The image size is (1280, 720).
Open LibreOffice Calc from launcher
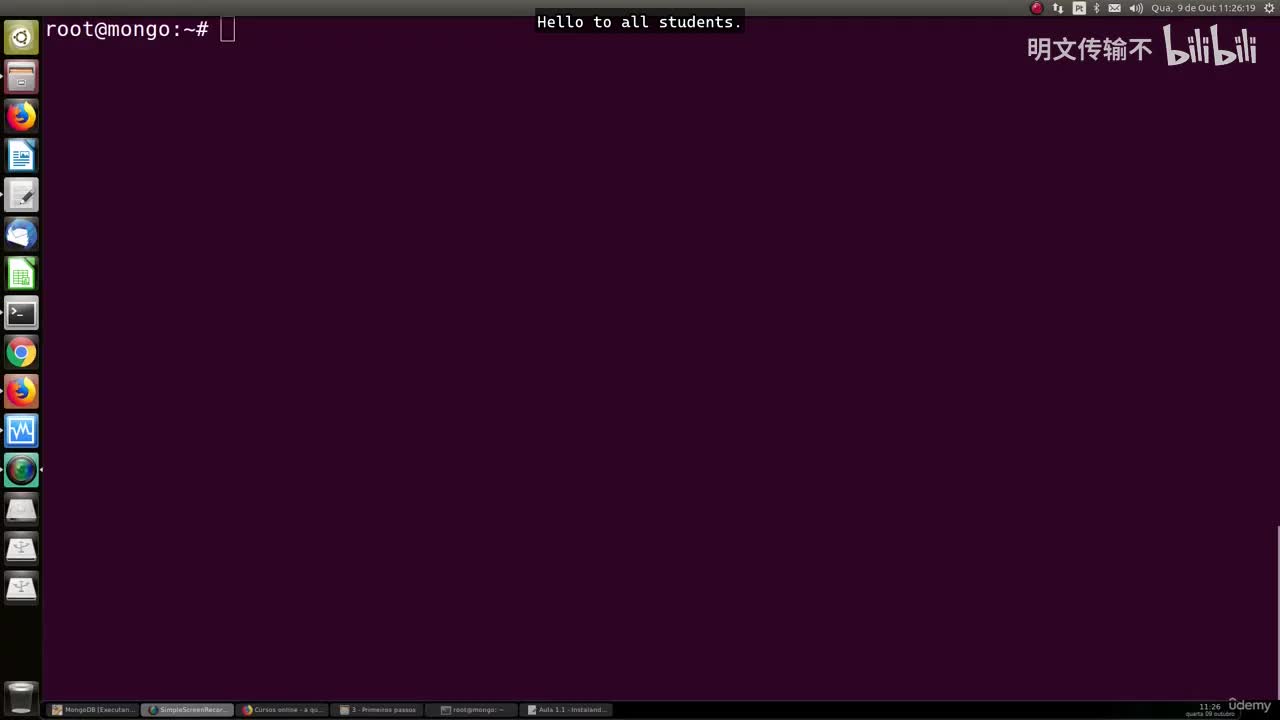coord(21,273)
